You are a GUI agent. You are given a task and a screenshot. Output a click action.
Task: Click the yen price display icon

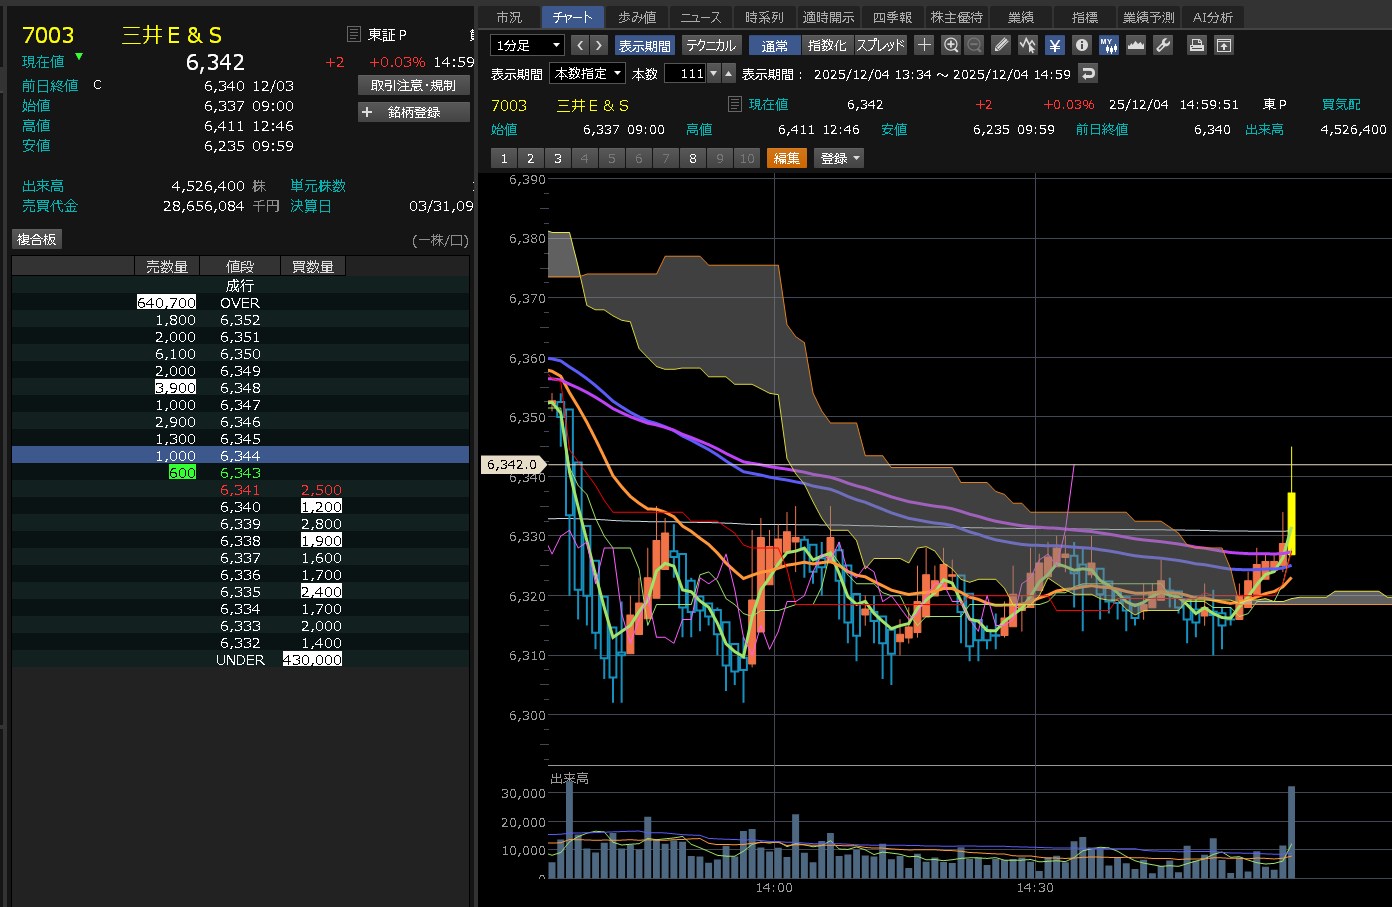click(1055, 45)
